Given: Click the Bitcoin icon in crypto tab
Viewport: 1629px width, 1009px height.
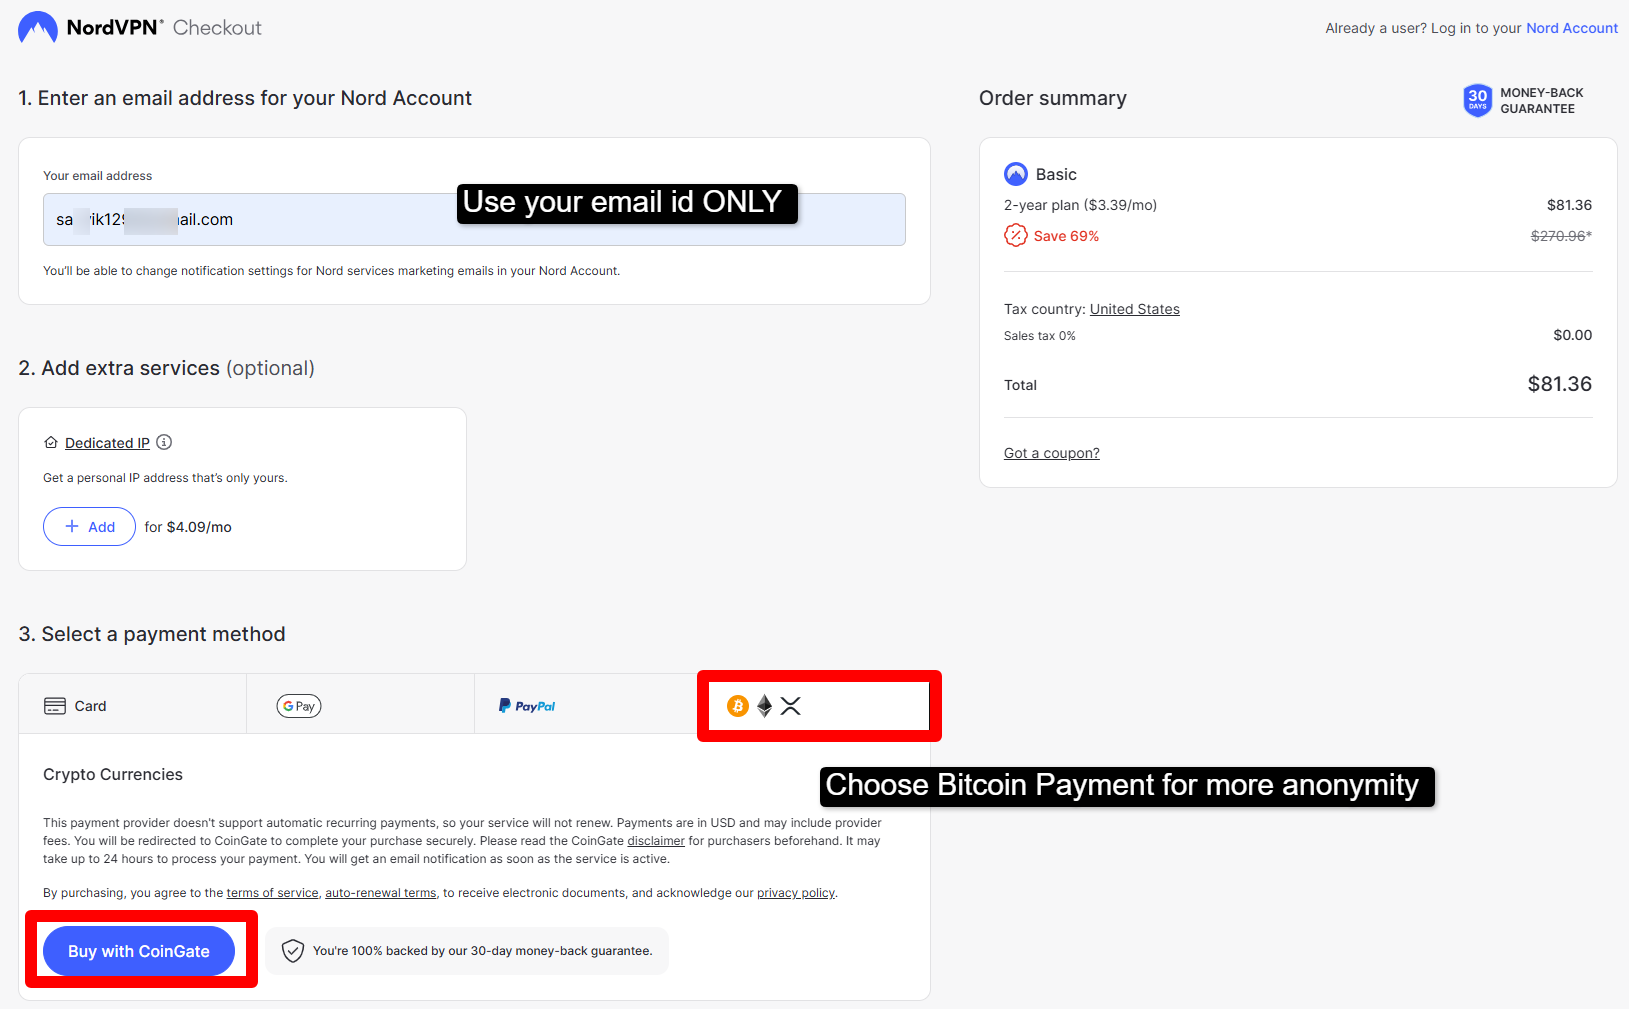Looking at the screenshot, I should point(738,706).
